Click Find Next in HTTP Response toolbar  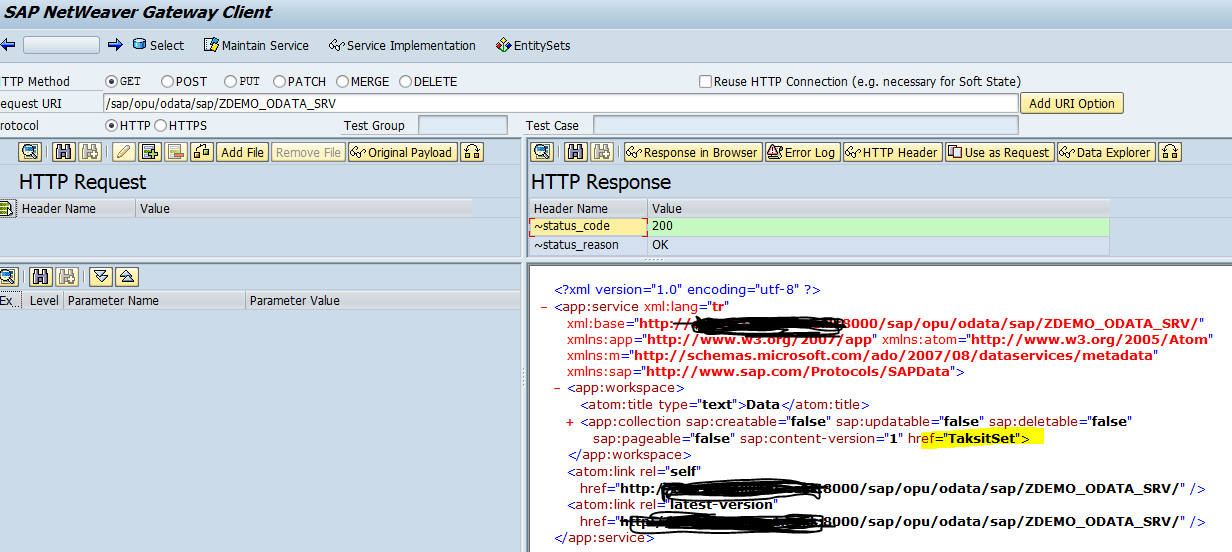click(x=602, y=152)
